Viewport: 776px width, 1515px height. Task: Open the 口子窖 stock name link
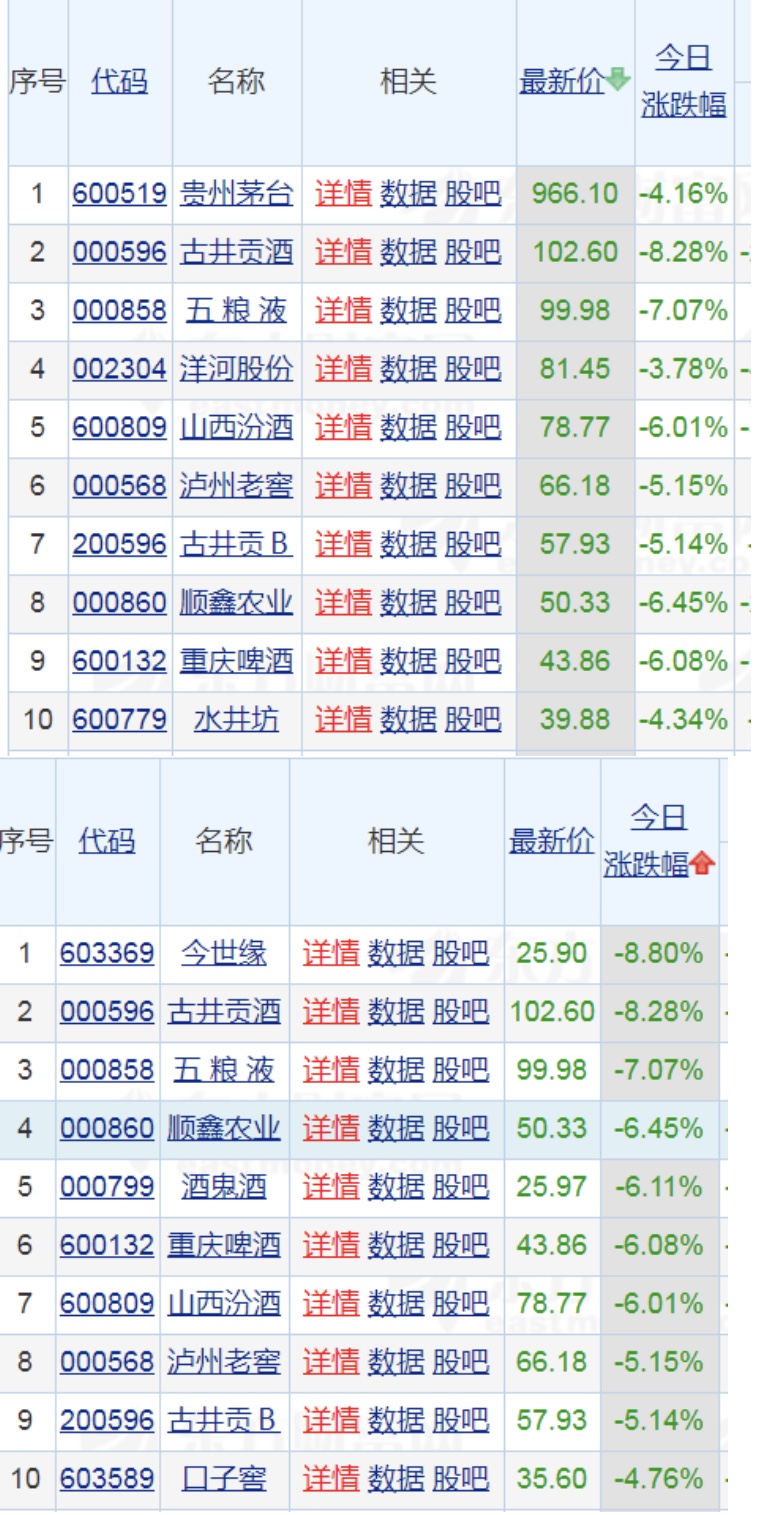[224, 1478]
